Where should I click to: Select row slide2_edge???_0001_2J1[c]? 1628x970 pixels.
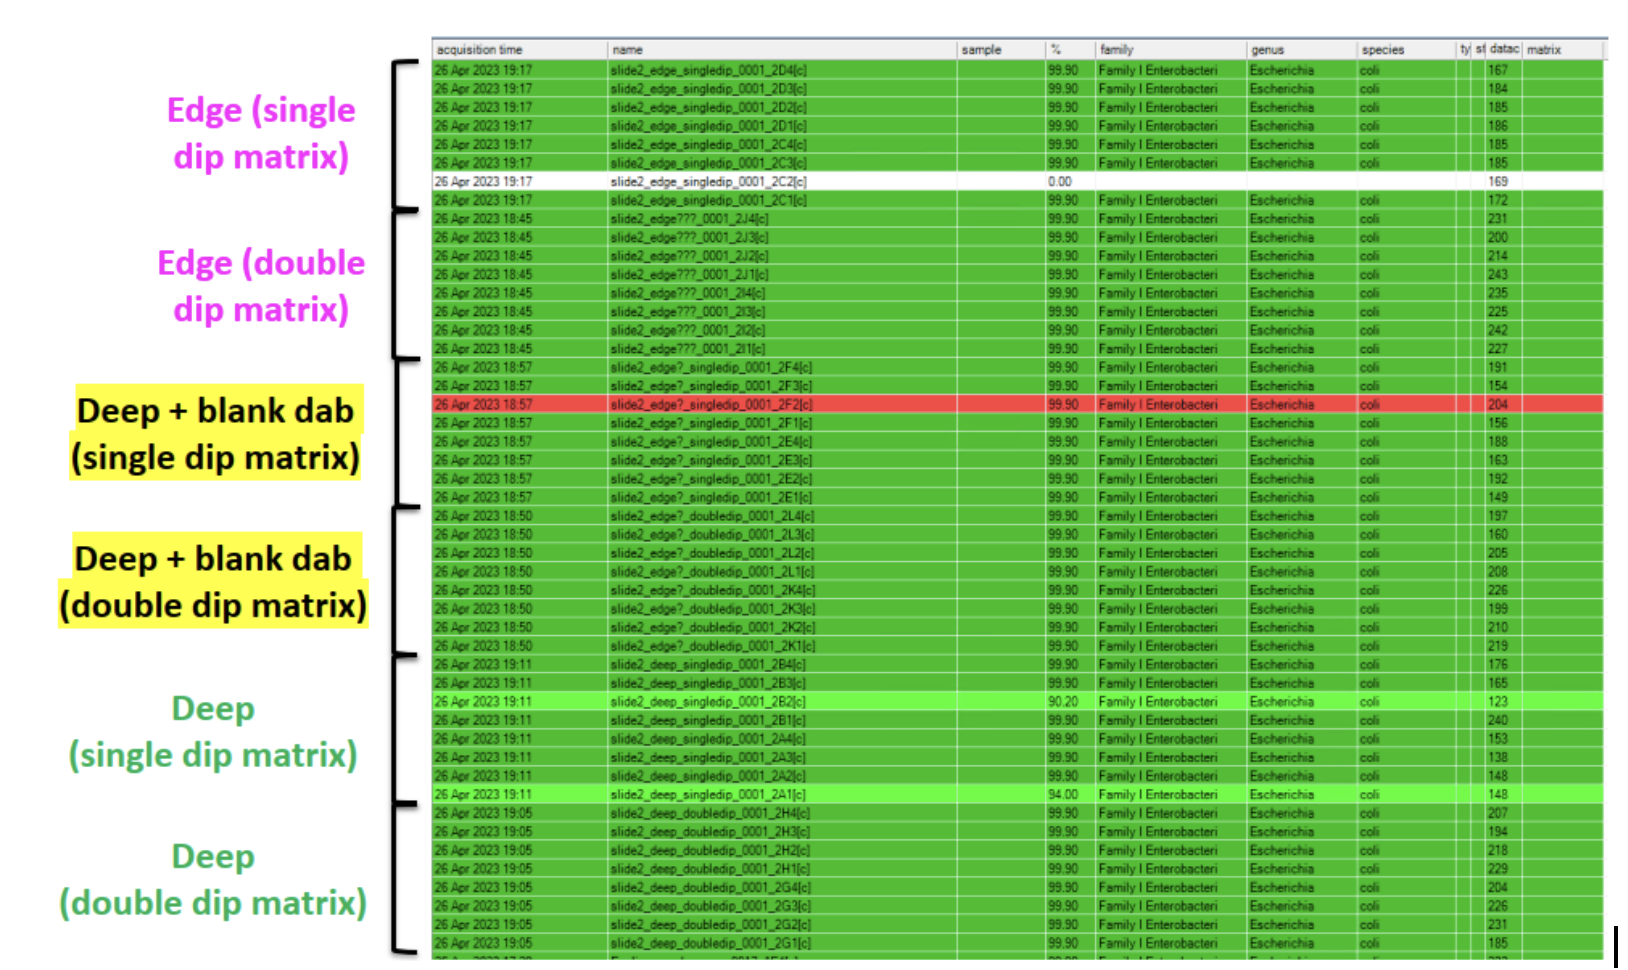tap(1018, 274)
